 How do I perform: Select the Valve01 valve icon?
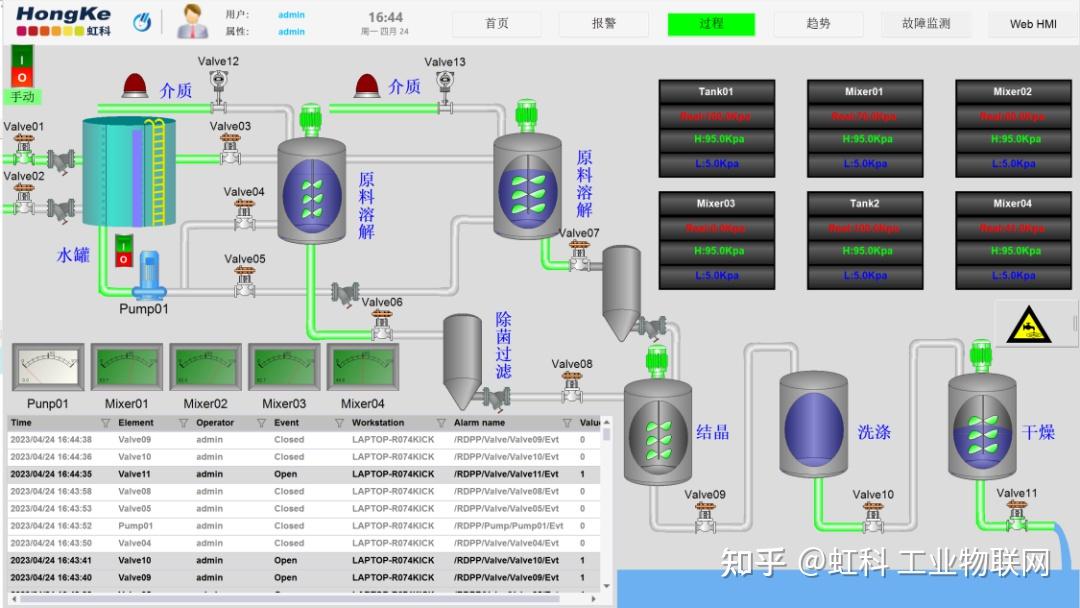point(24,152)
